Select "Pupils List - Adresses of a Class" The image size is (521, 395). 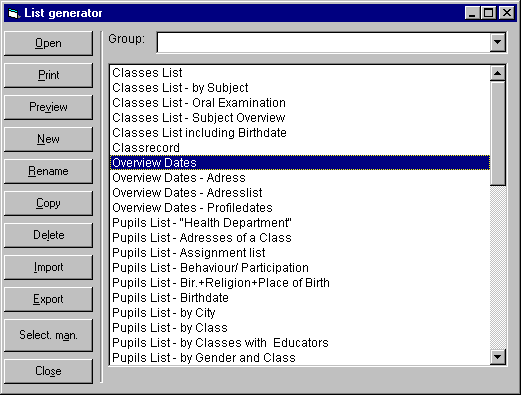coord(300,238)
